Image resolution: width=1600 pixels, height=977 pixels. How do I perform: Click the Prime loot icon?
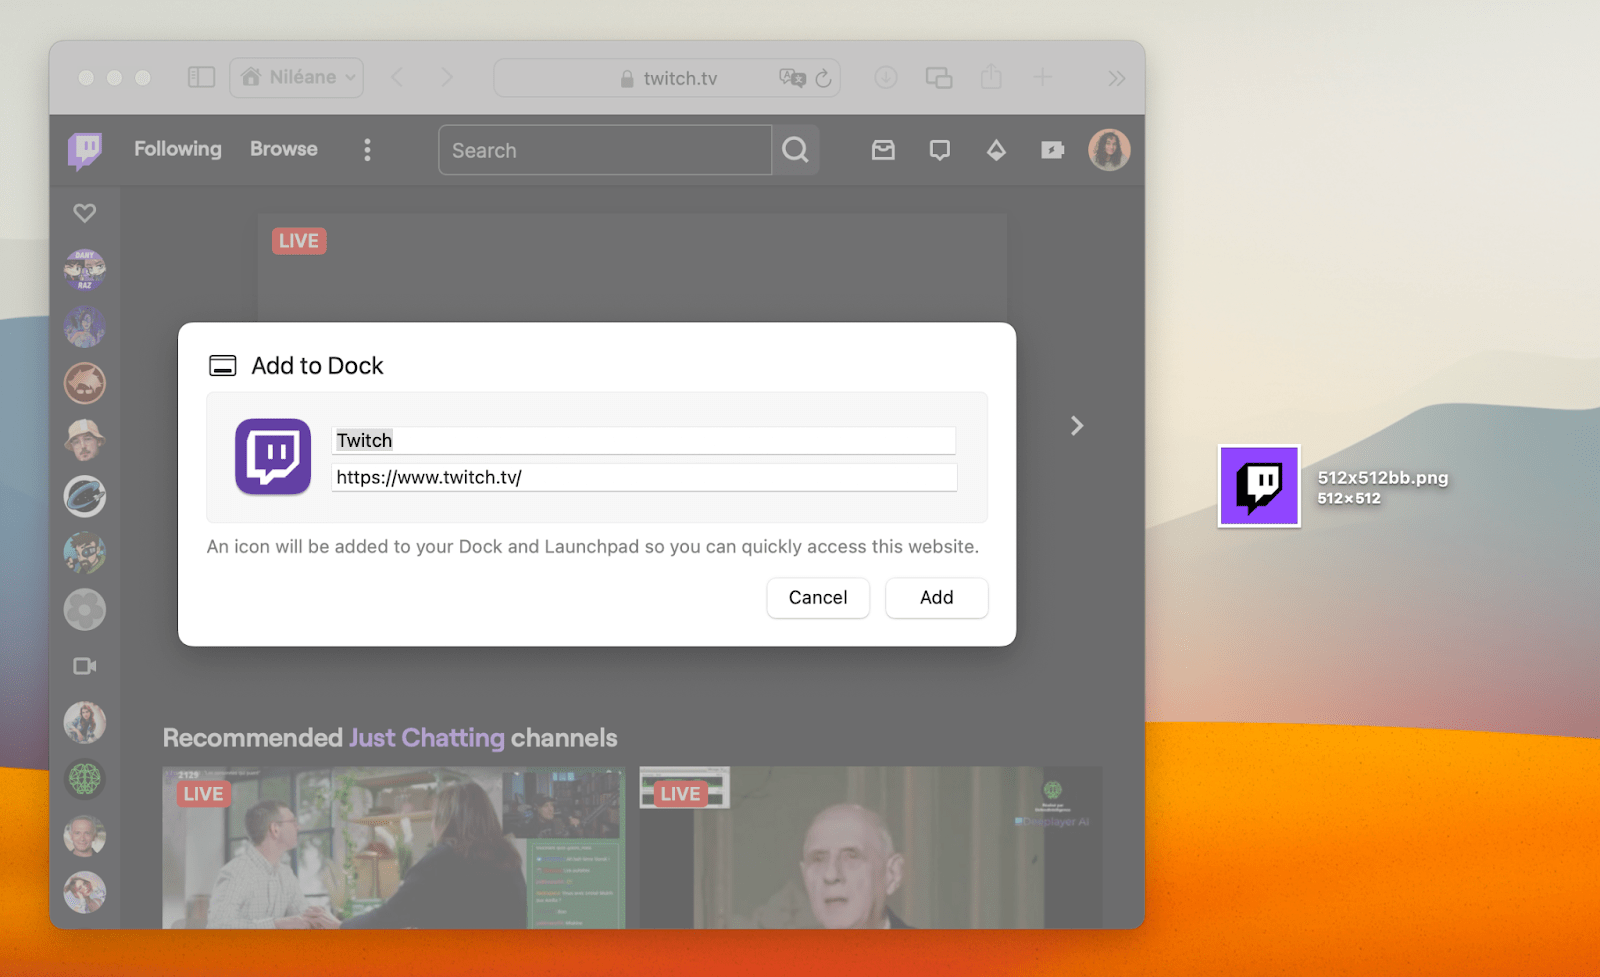click(1052, 150)
